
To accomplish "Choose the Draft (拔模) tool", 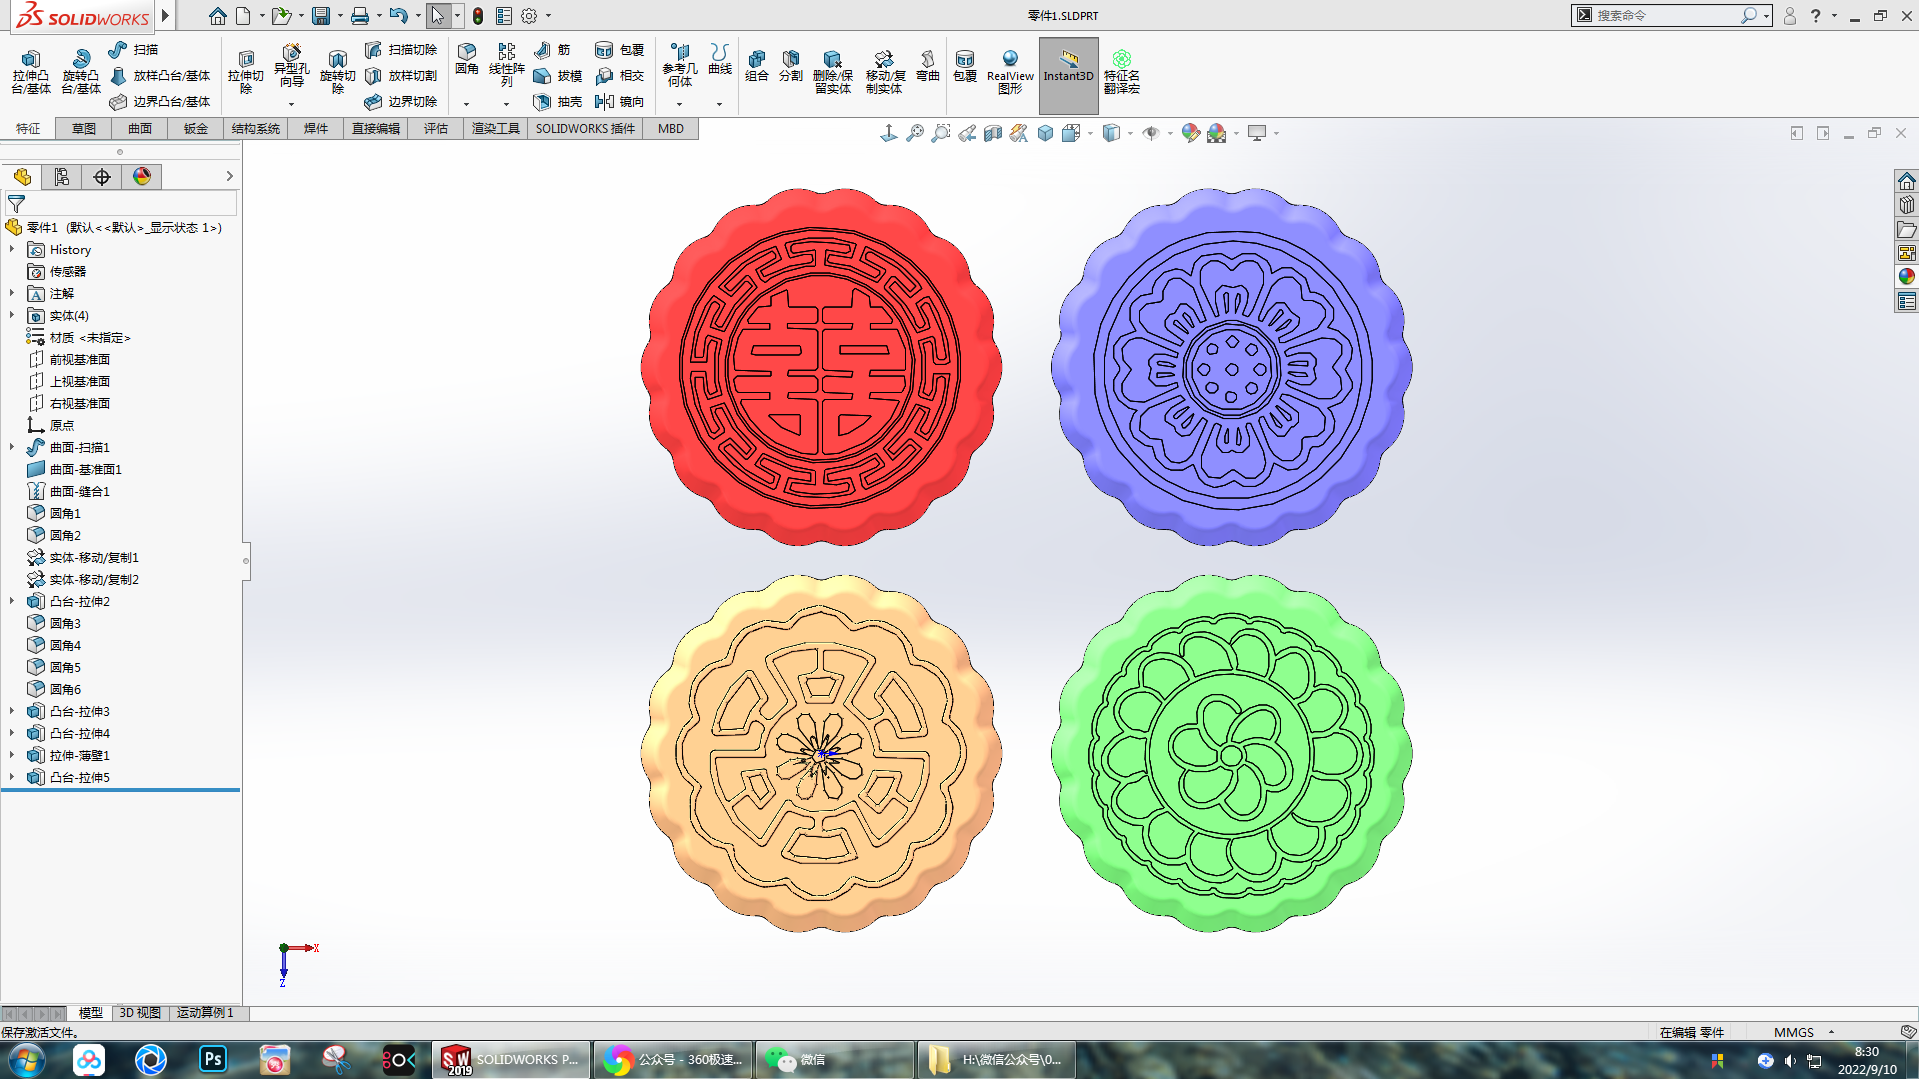I will (x=558, y=75).
